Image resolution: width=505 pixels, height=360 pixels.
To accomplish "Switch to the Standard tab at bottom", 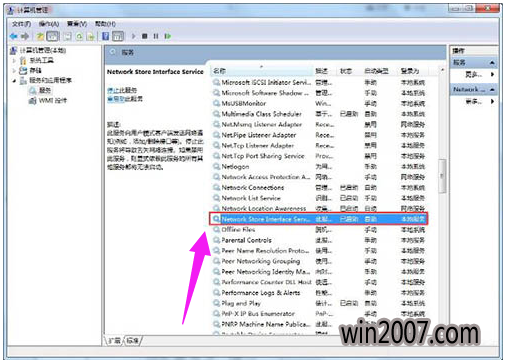I will point(133,341).
